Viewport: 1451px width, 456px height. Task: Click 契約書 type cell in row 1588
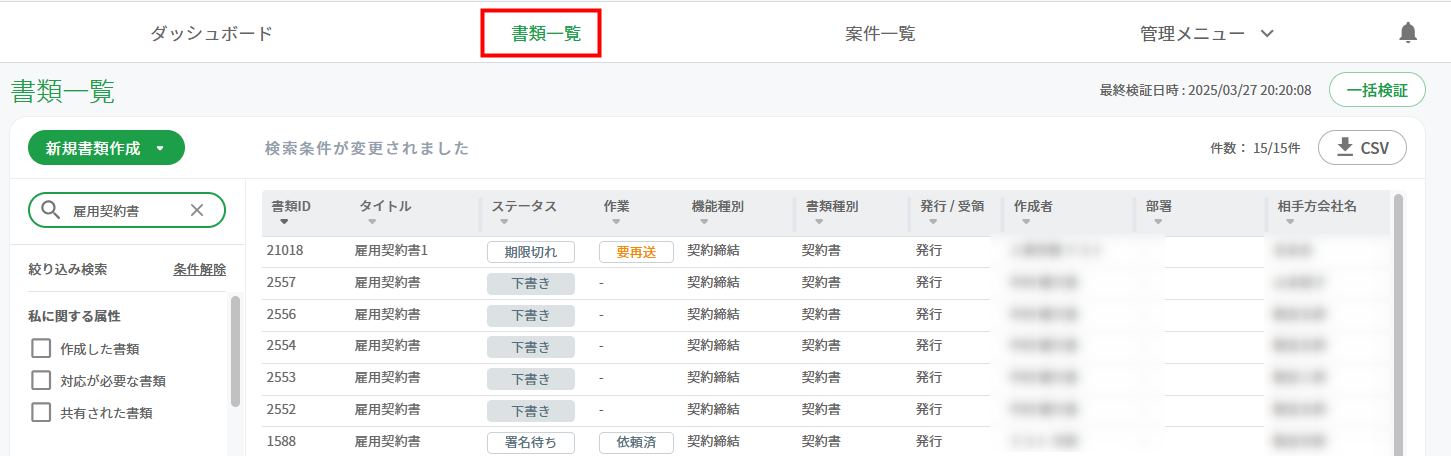821,441
